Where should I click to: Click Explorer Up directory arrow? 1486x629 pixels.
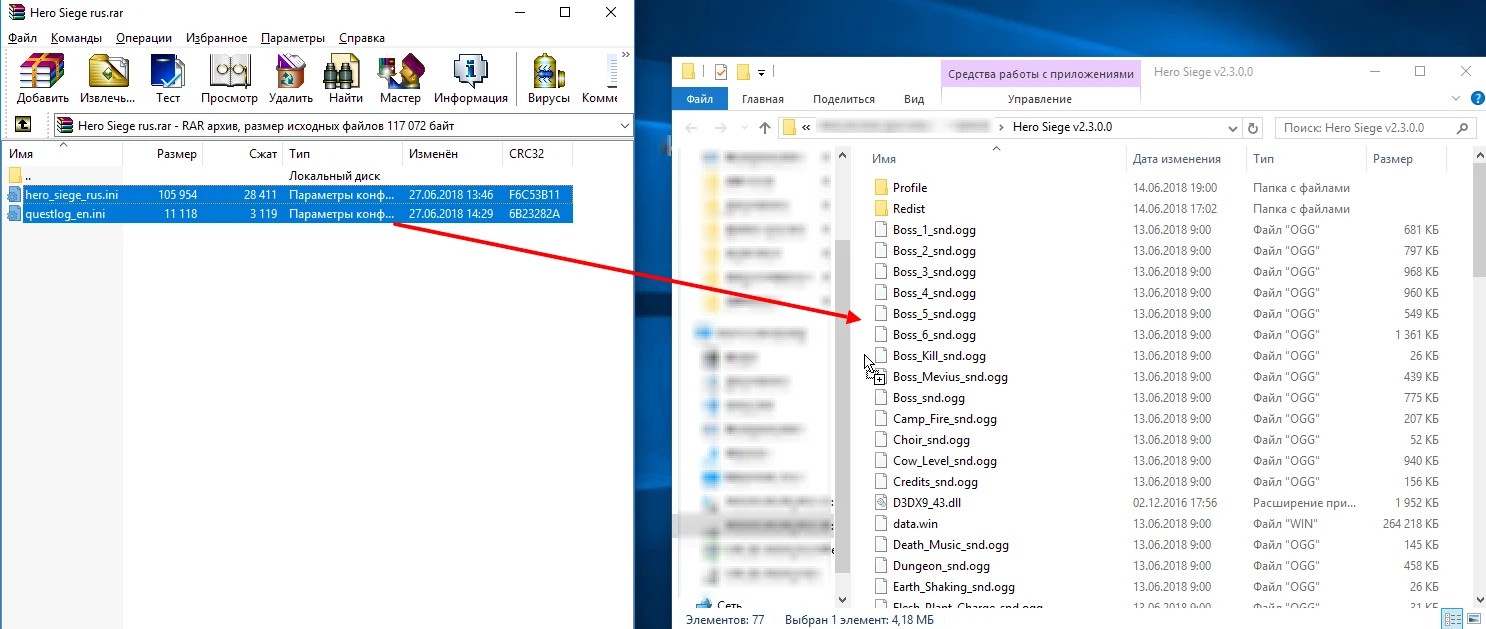point(765,128)
